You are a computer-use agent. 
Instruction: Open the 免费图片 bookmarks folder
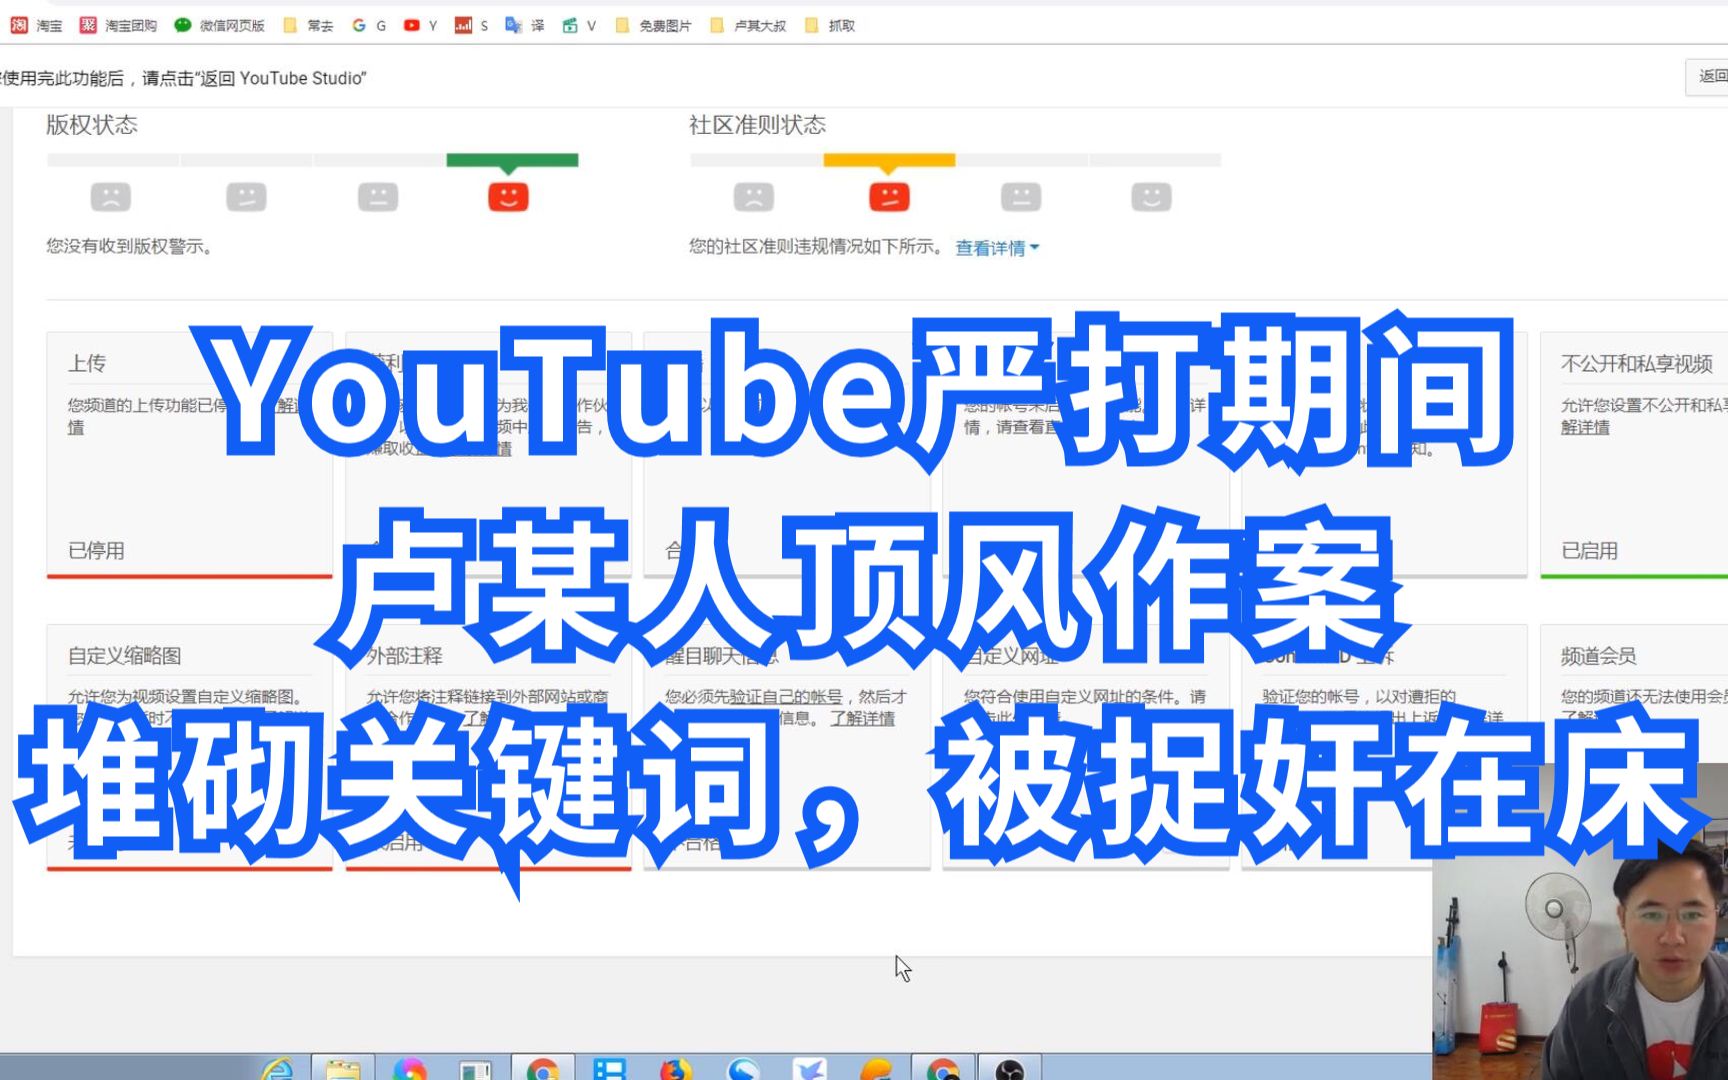click(x=653, y=25)
